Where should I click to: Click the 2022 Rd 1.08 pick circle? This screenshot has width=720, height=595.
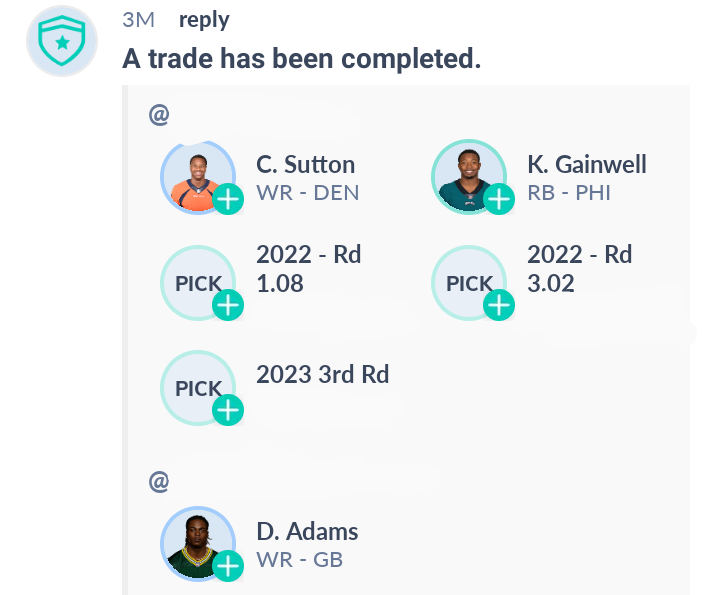(x=198, y=283)
